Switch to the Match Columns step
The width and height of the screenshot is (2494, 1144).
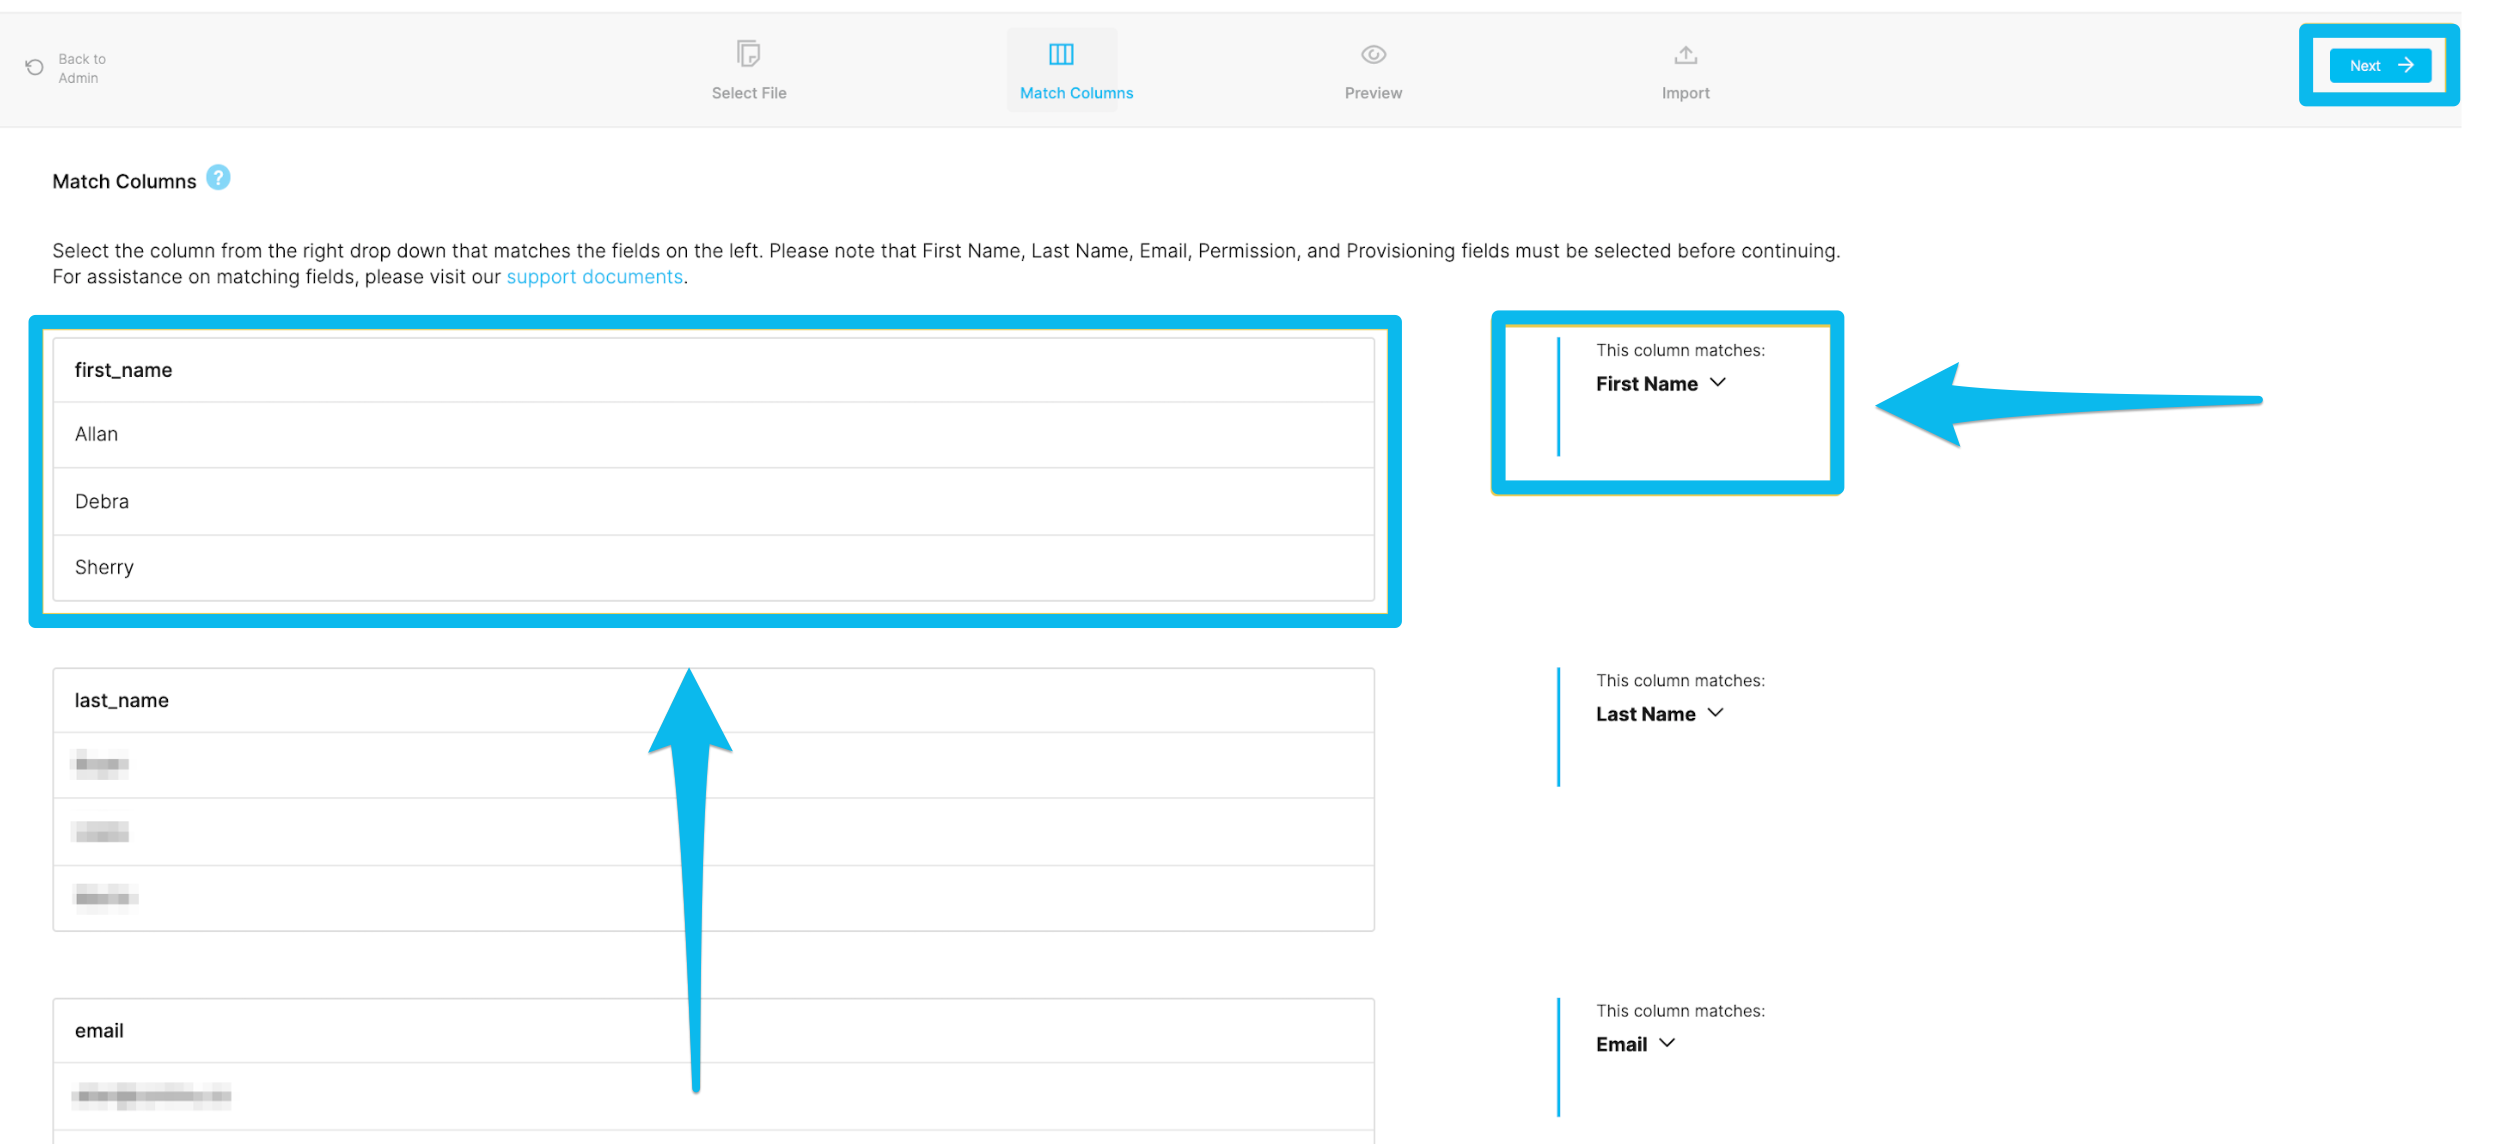coord(1076,70)
